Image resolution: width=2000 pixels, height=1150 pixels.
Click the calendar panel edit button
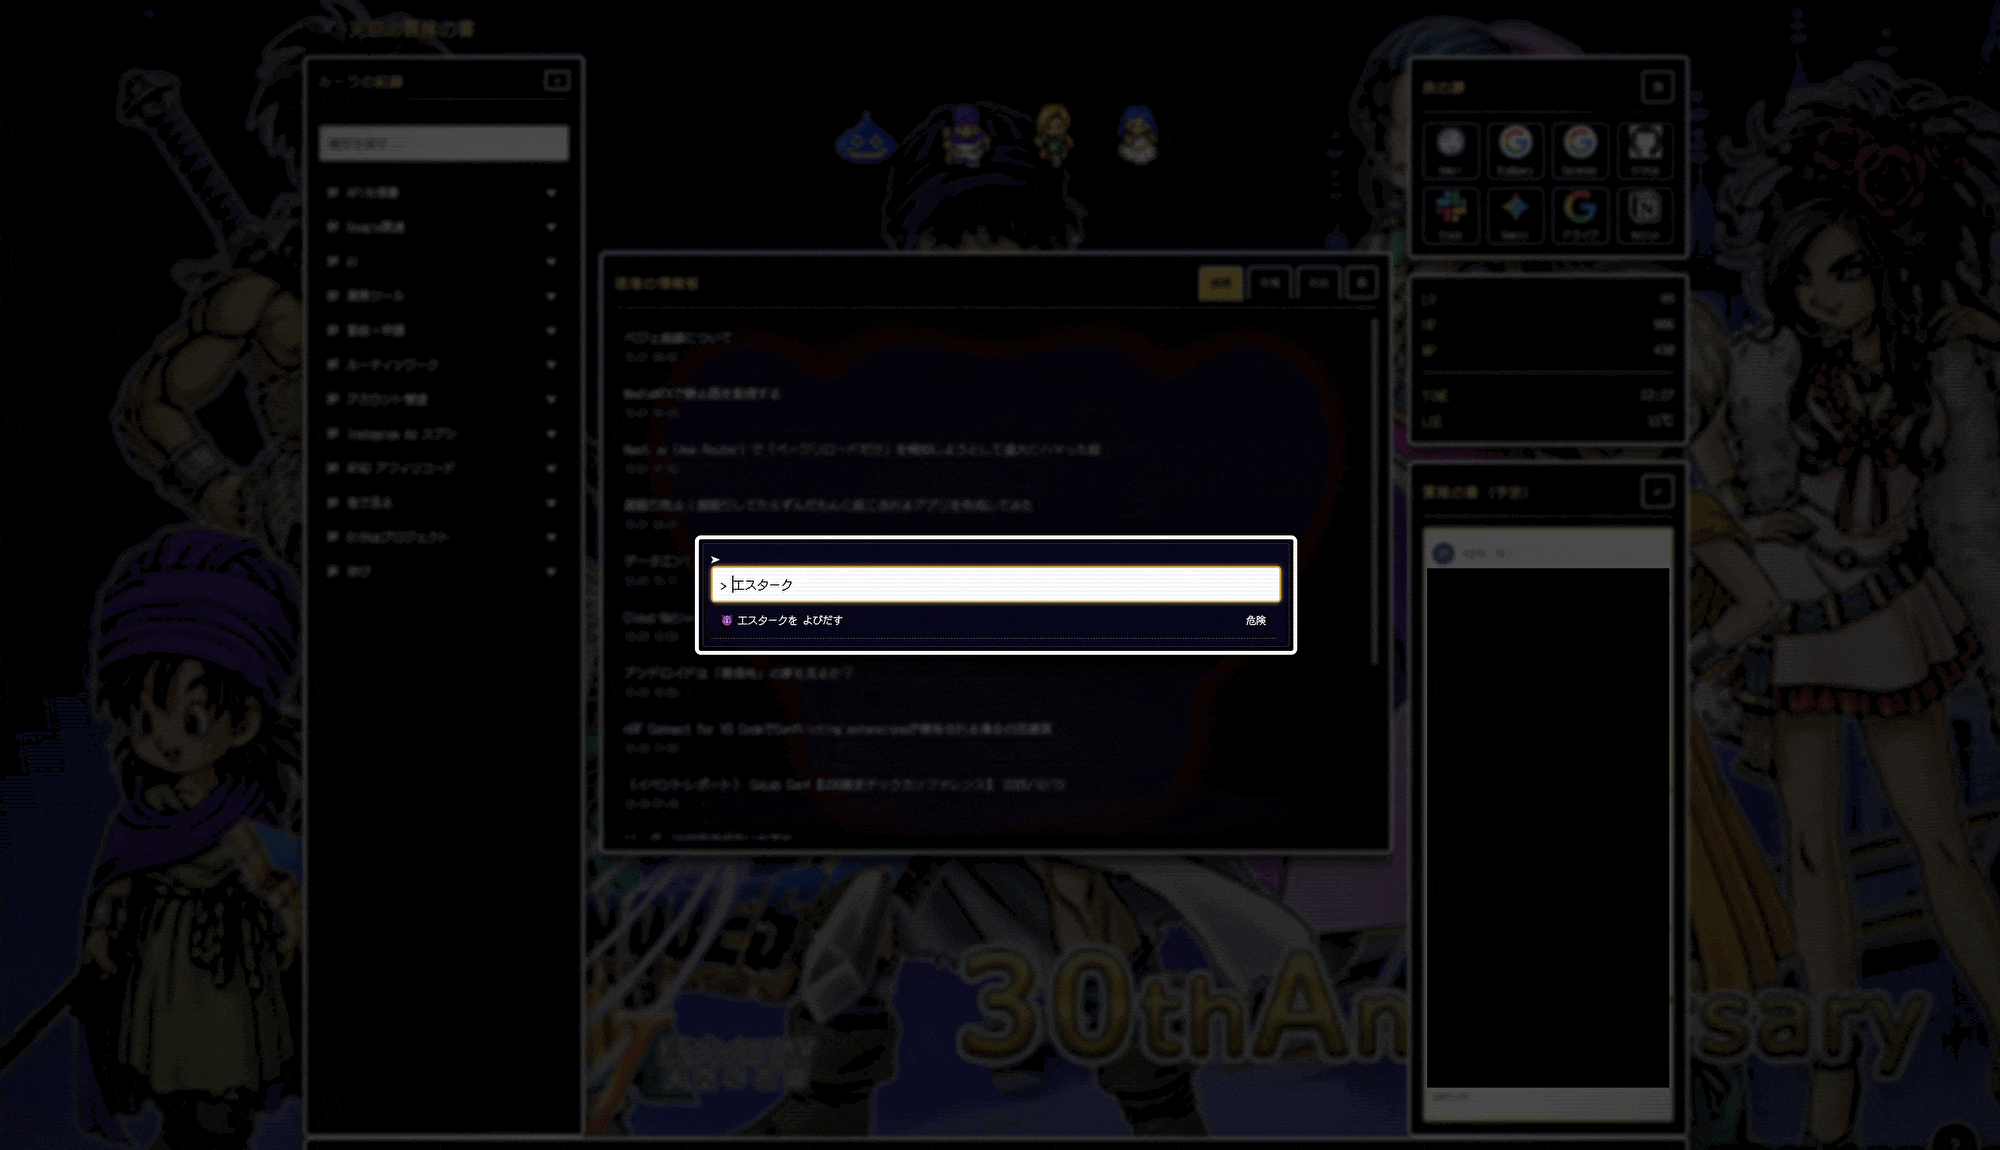click(1657, 492)
